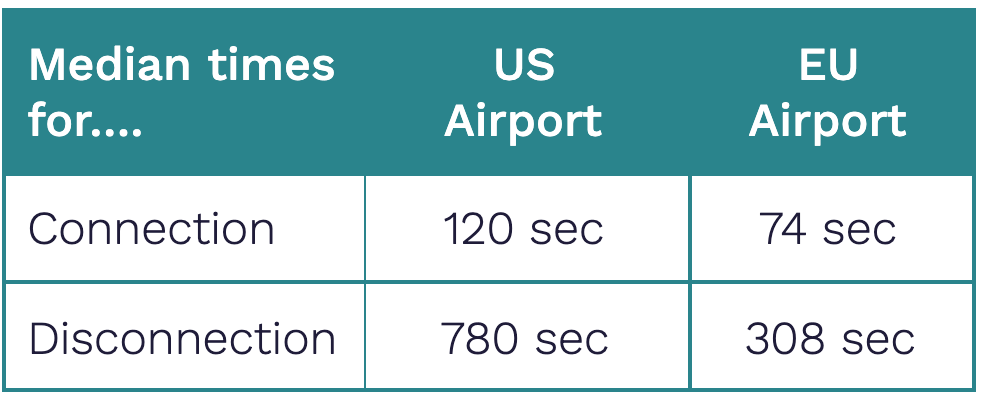982x395 pixels.
Task: Click the number 780 in Disconnection row
Action: click(479, 338)
